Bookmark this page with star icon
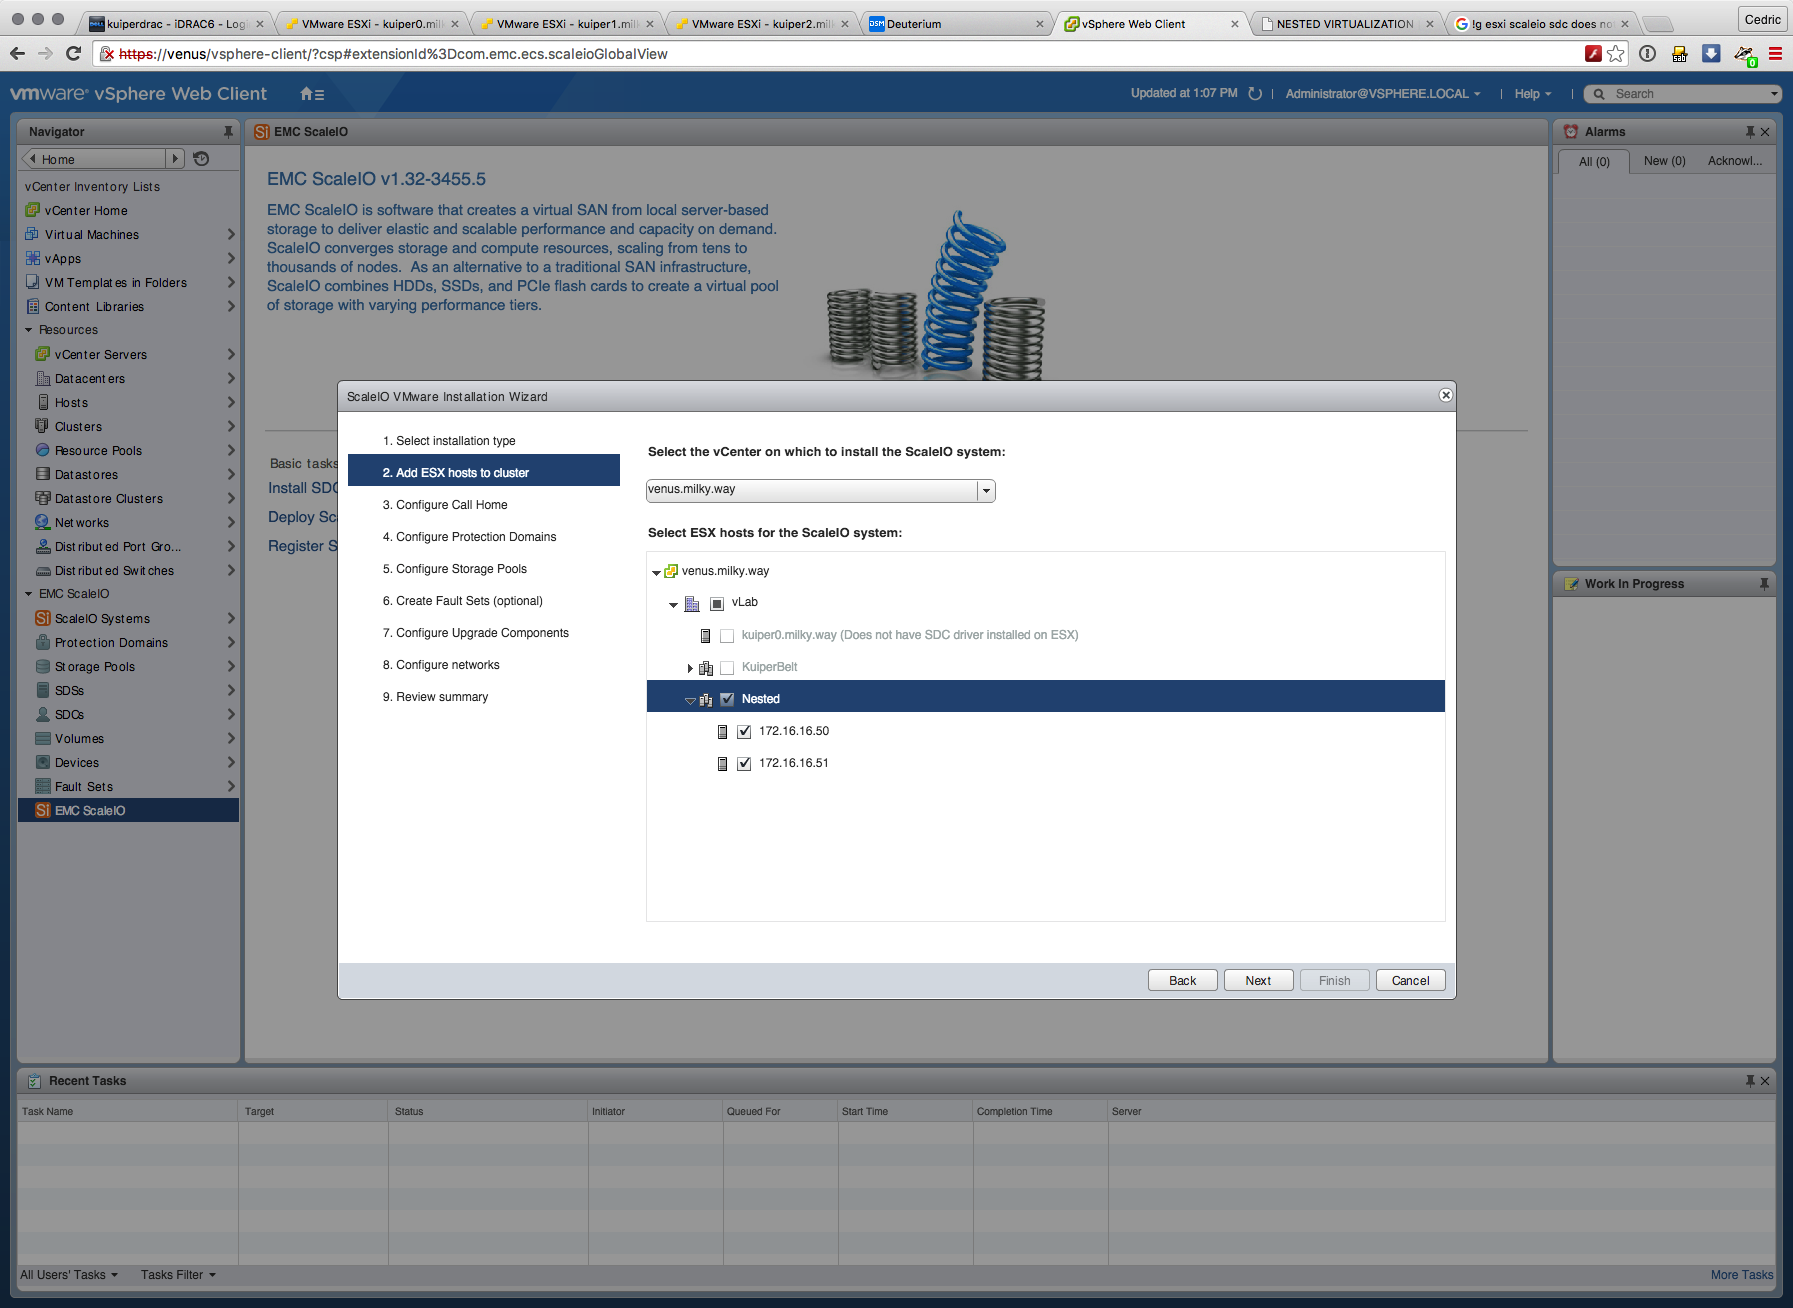The width and height of the screenshot is (1793, 1308). coord(1616,54)
